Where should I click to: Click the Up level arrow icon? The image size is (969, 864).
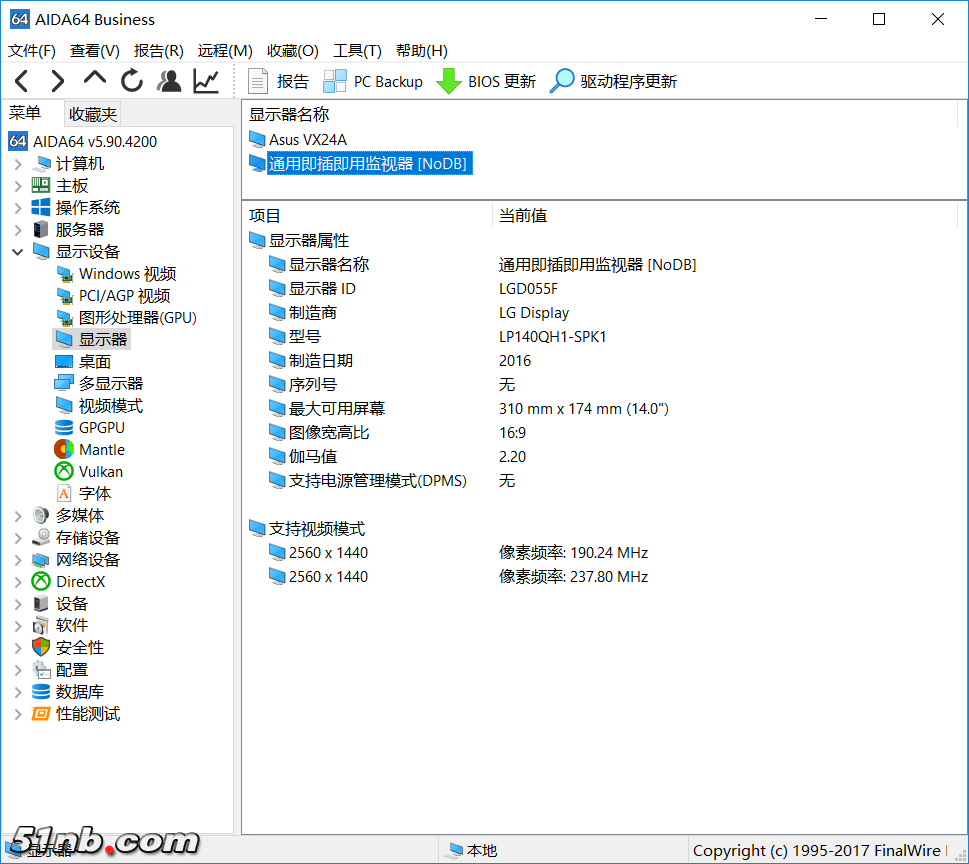[95, 79]
